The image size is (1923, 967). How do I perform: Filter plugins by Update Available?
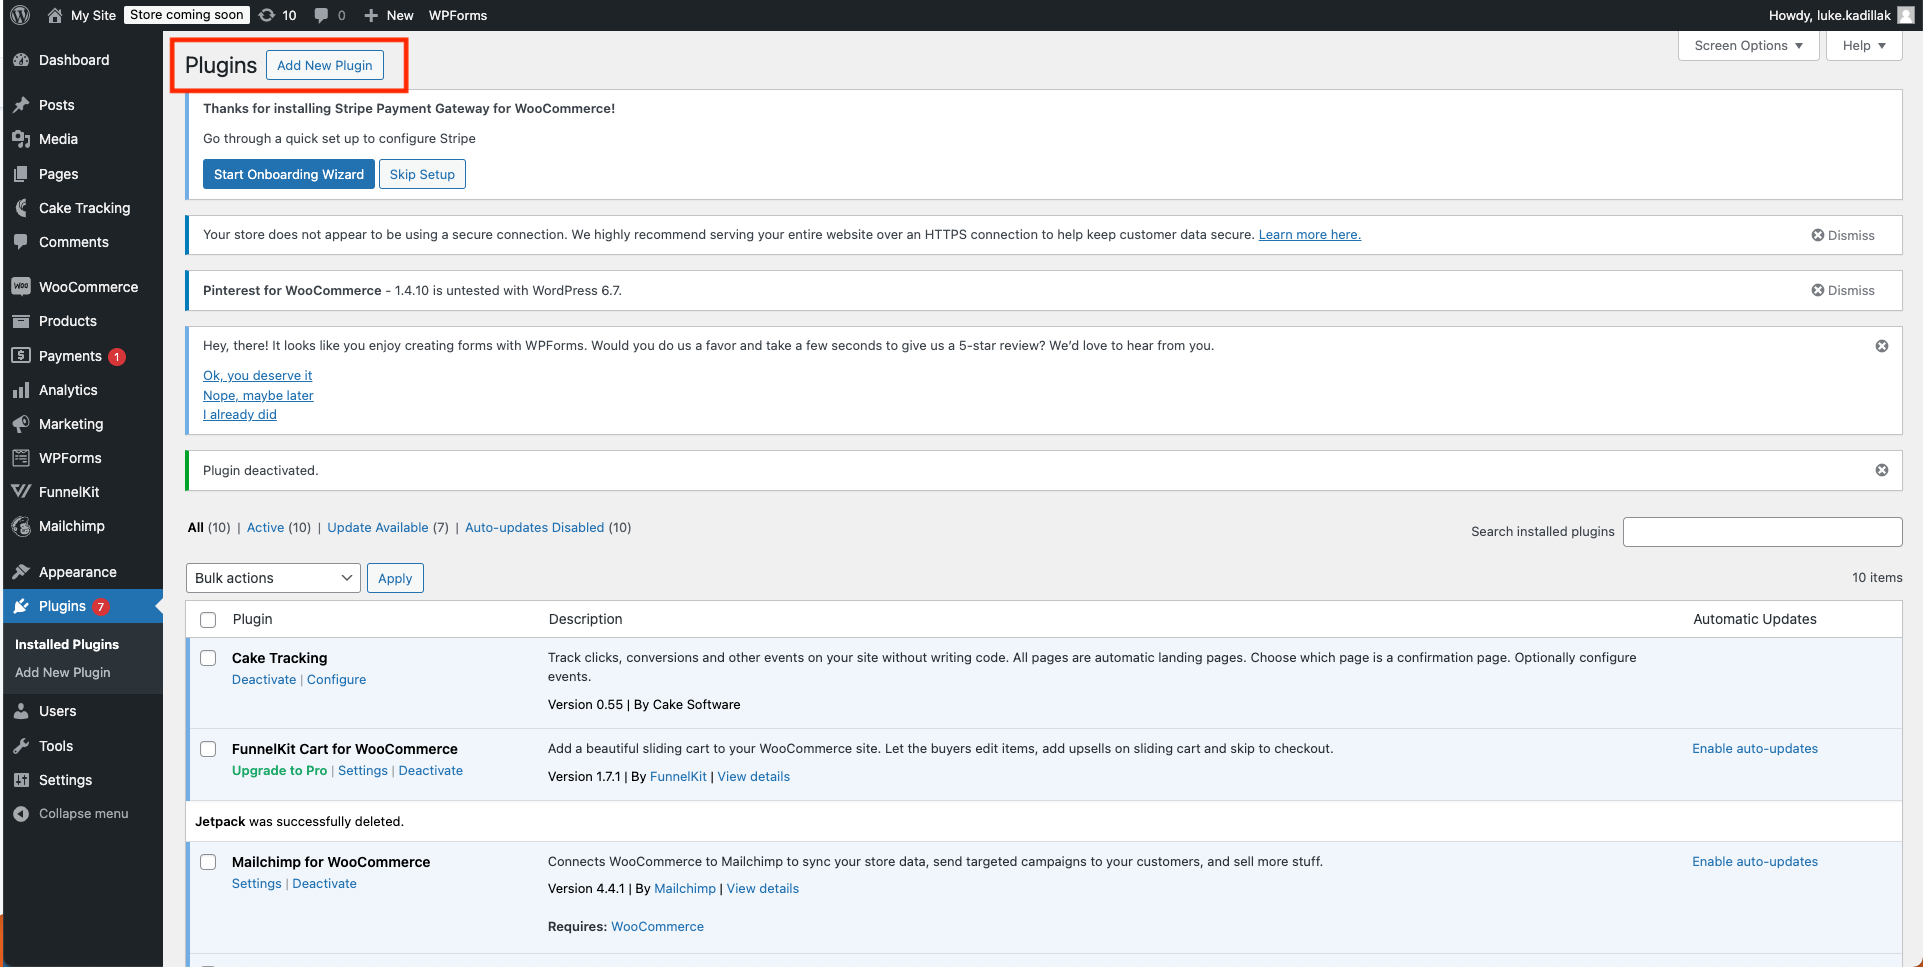point(378,527)
